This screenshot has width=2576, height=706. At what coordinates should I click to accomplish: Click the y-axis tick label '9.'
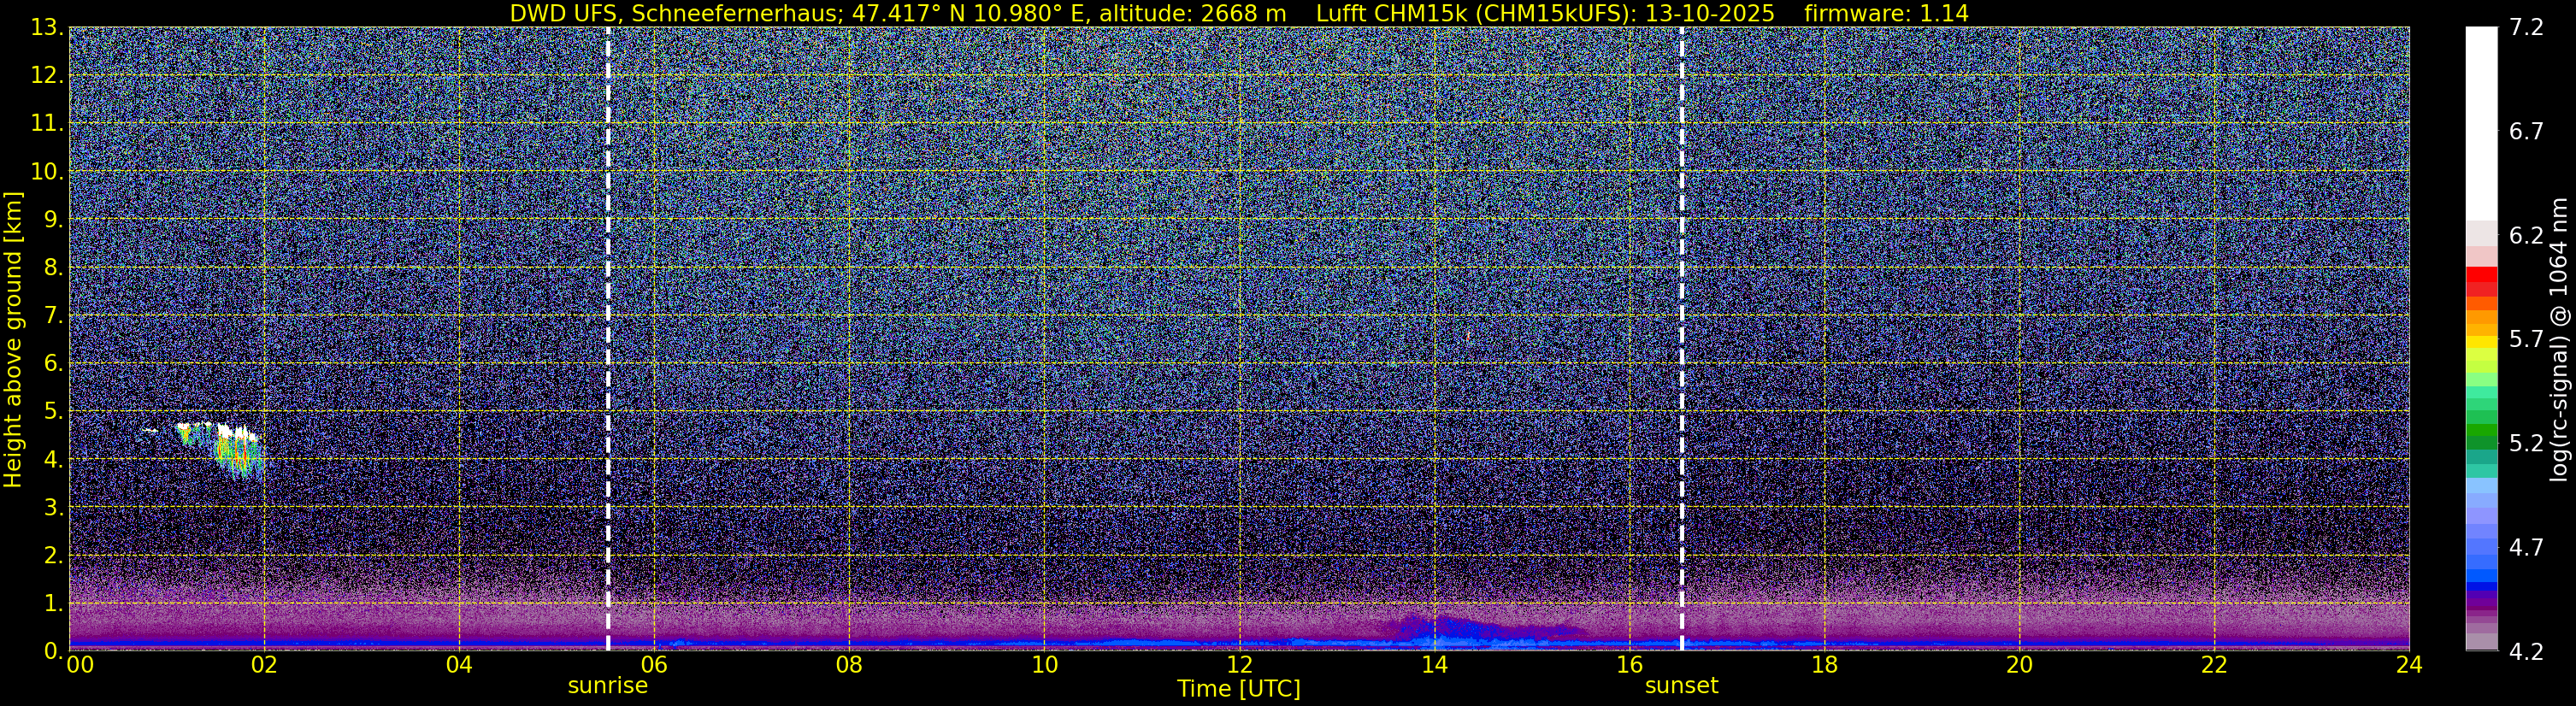pyautogui.click(x=53, y=220)
